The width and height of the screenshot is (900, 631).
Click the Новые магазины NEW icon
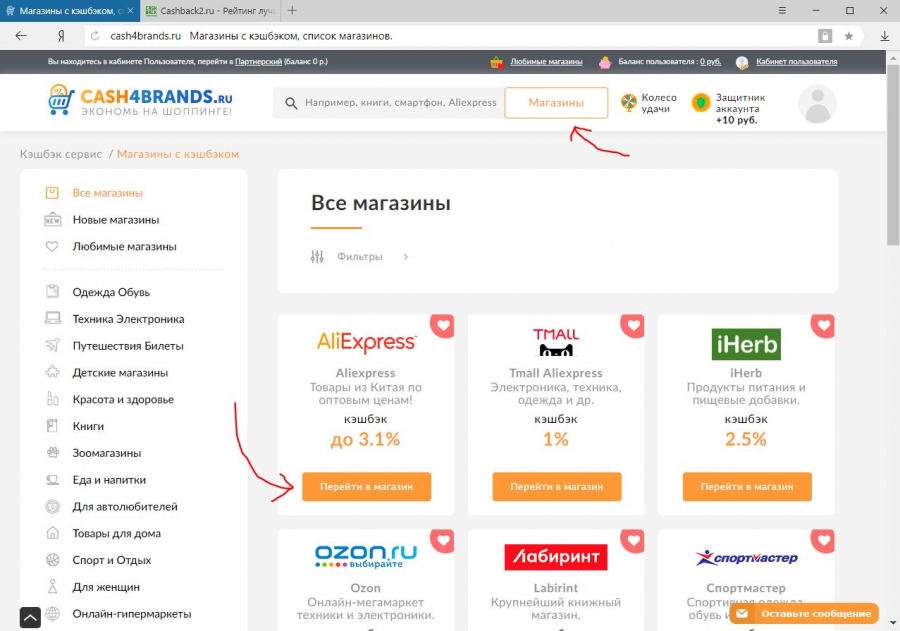coord(52,220)
